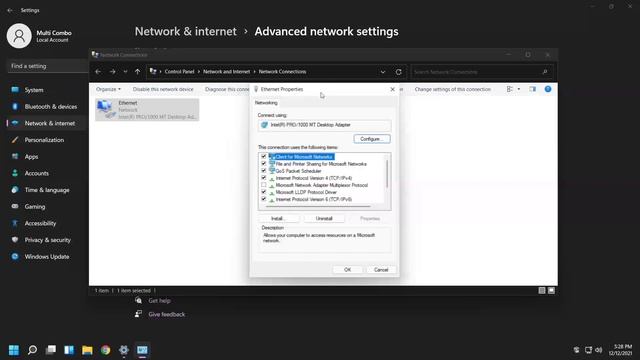The image size is (640, 360).
Task: Open taskbar Search
Action: [32, 350]
